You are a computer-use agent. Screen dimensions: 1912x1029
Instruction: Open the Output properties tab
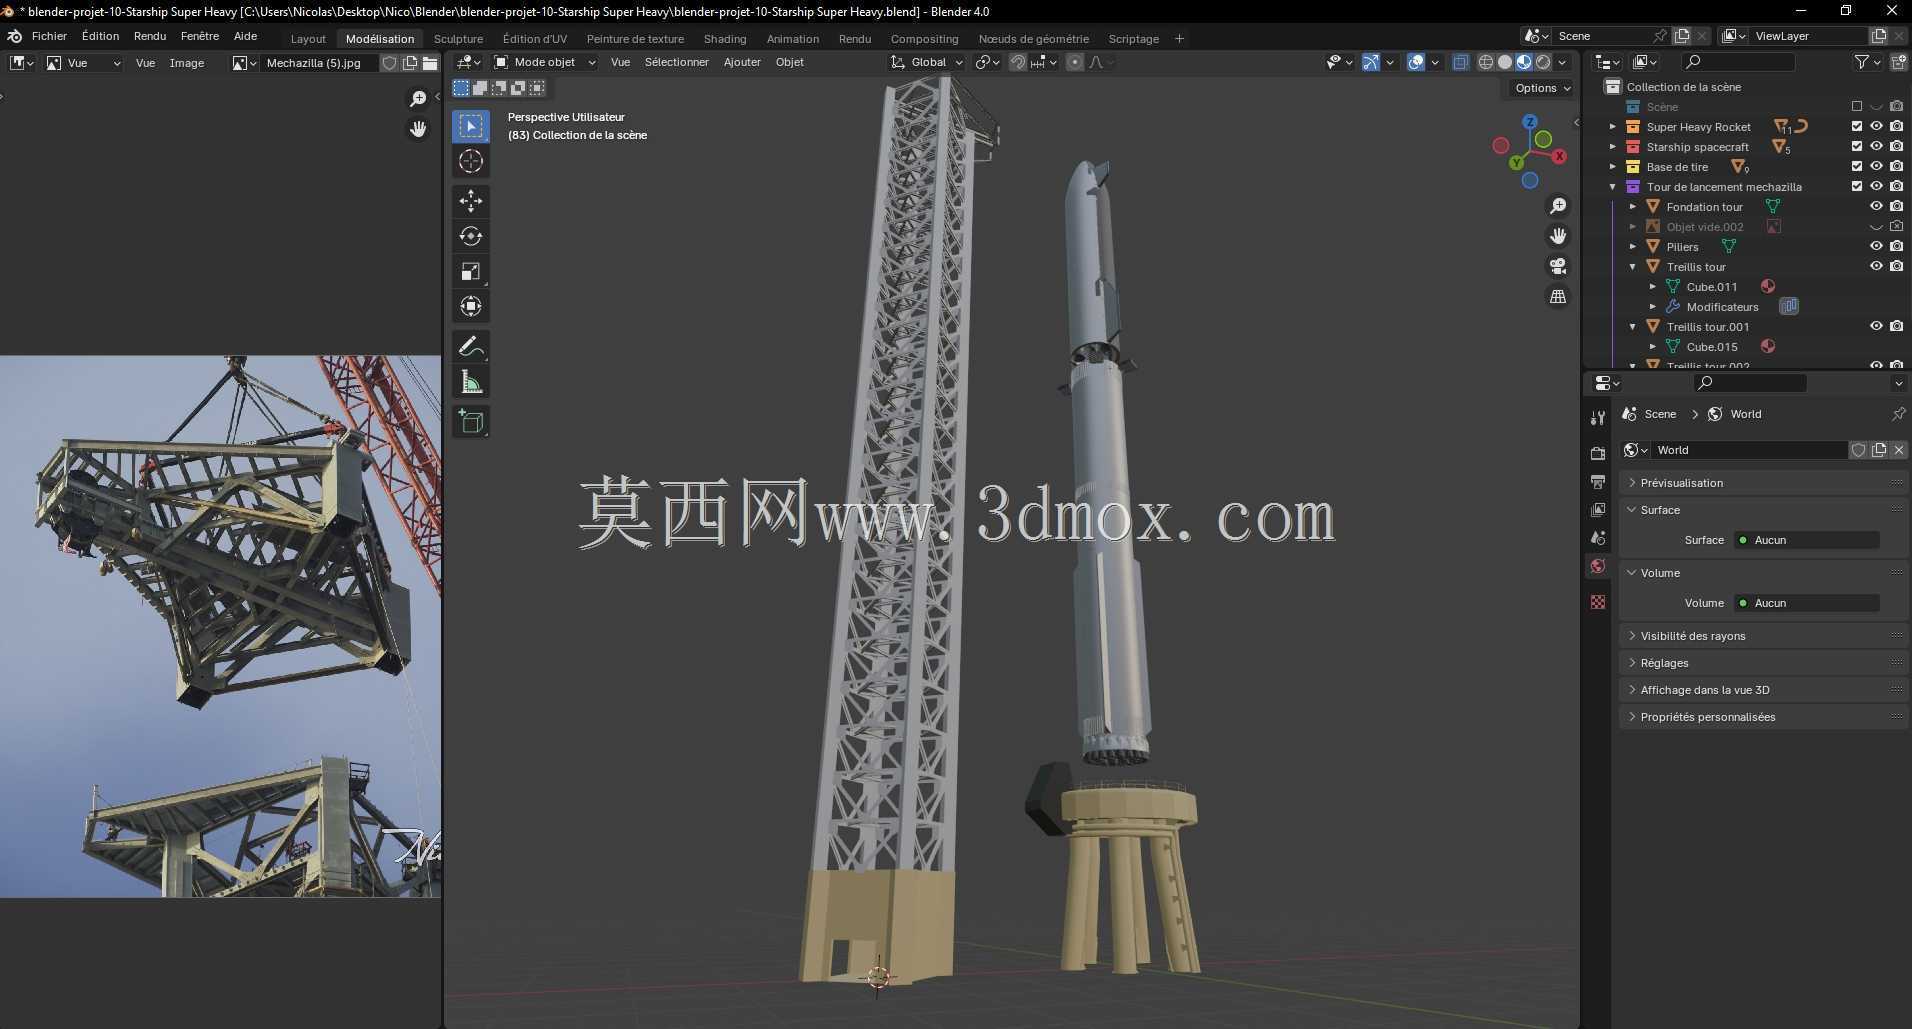tap(1598, 481)
